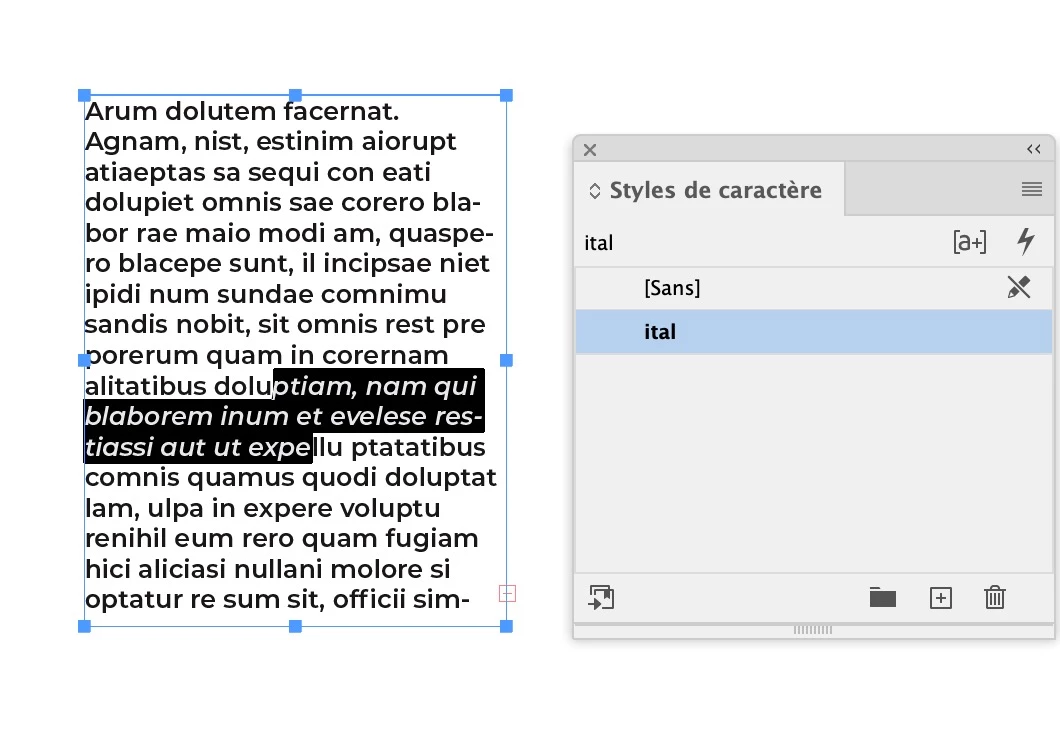Click the word "ptatatibus" in the text
This screenshot has height=748, width=1060.
tap(418, 448)
